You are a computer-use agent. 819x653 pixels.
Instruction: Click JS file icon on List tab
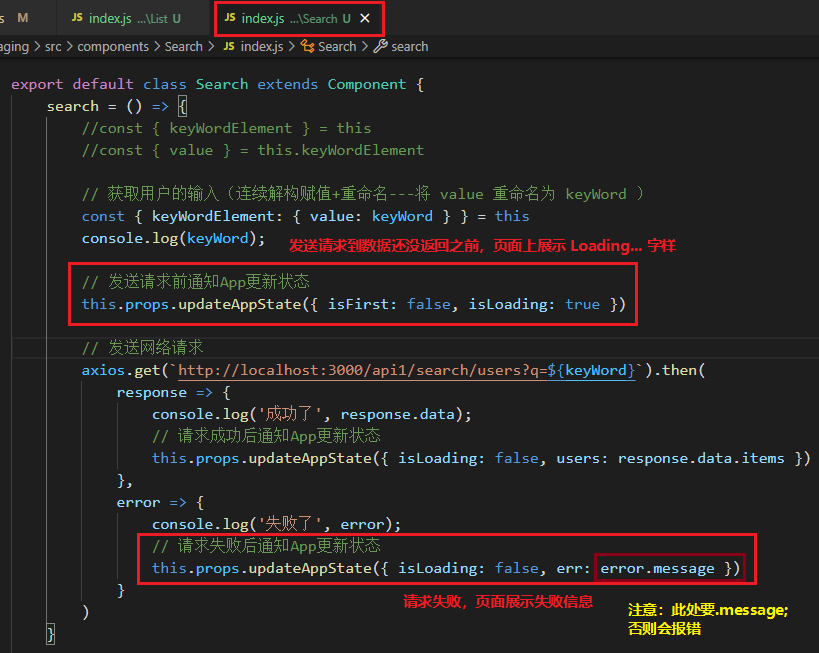click(77, 18)
